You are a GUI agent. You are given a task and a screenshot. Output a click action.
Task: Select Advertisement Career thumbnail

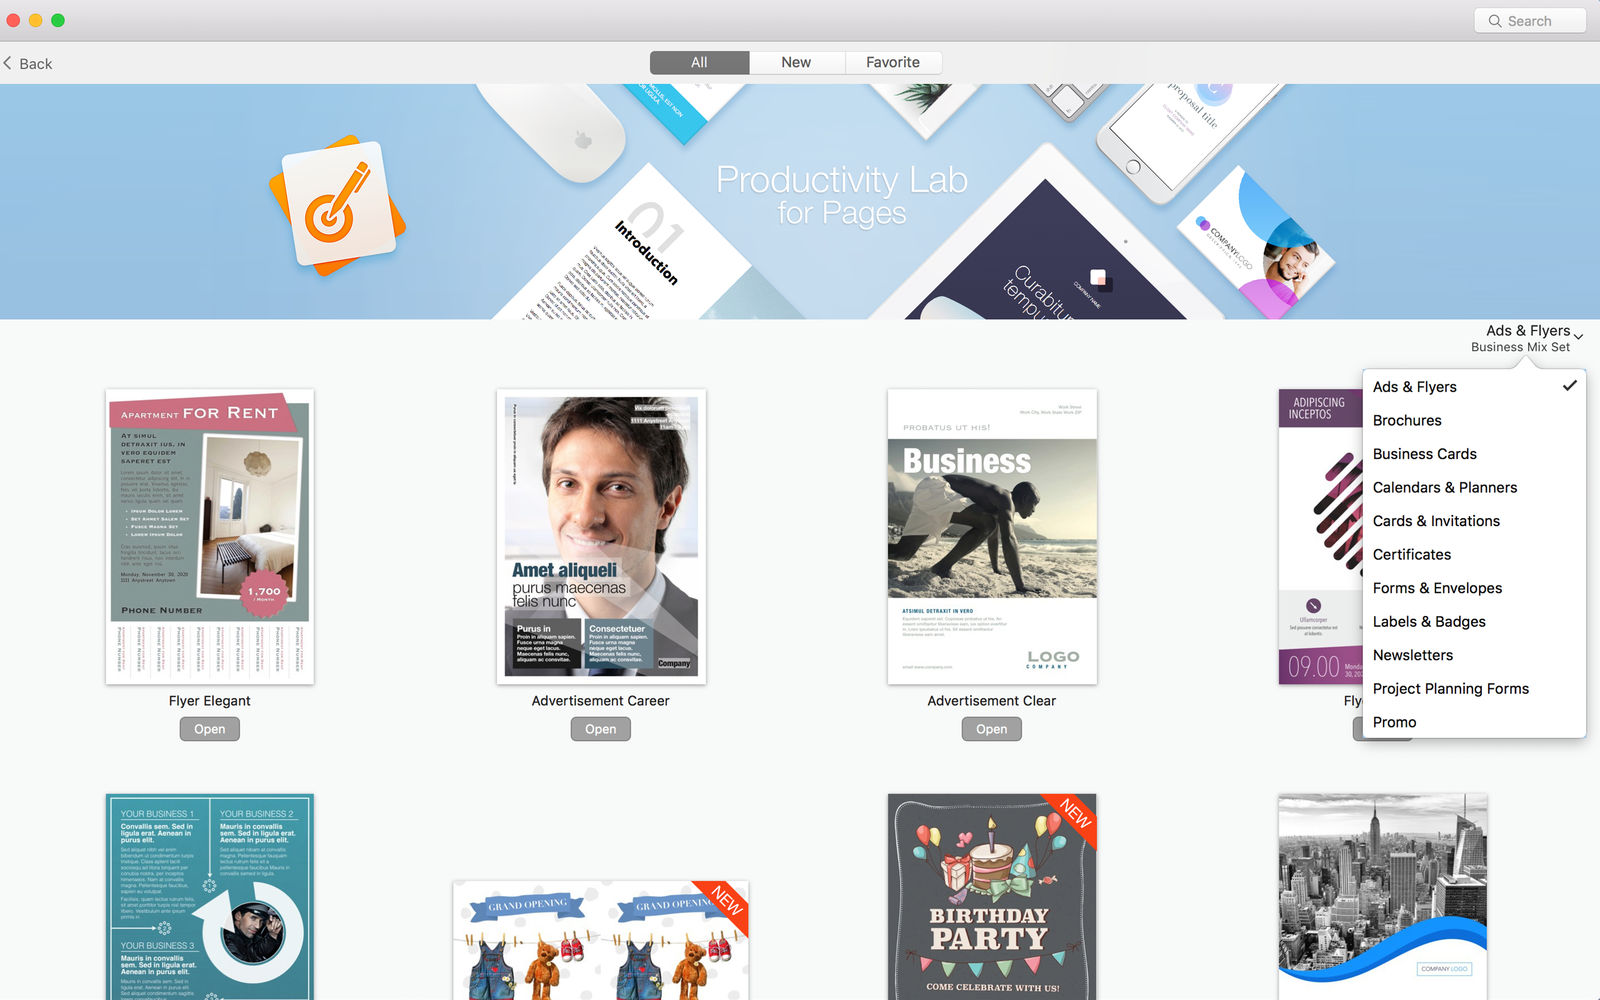click(x=601, y=537)
